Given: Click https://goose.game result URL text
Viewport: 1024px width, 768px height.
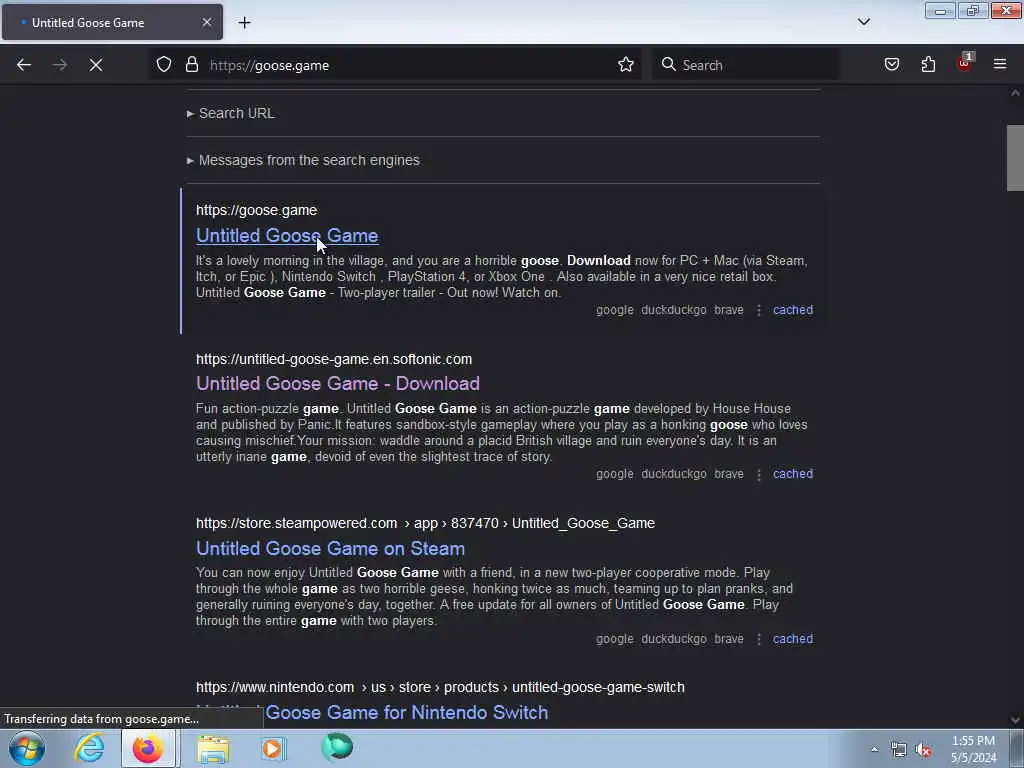Looking at the screenshot, I should click(257, 210).
